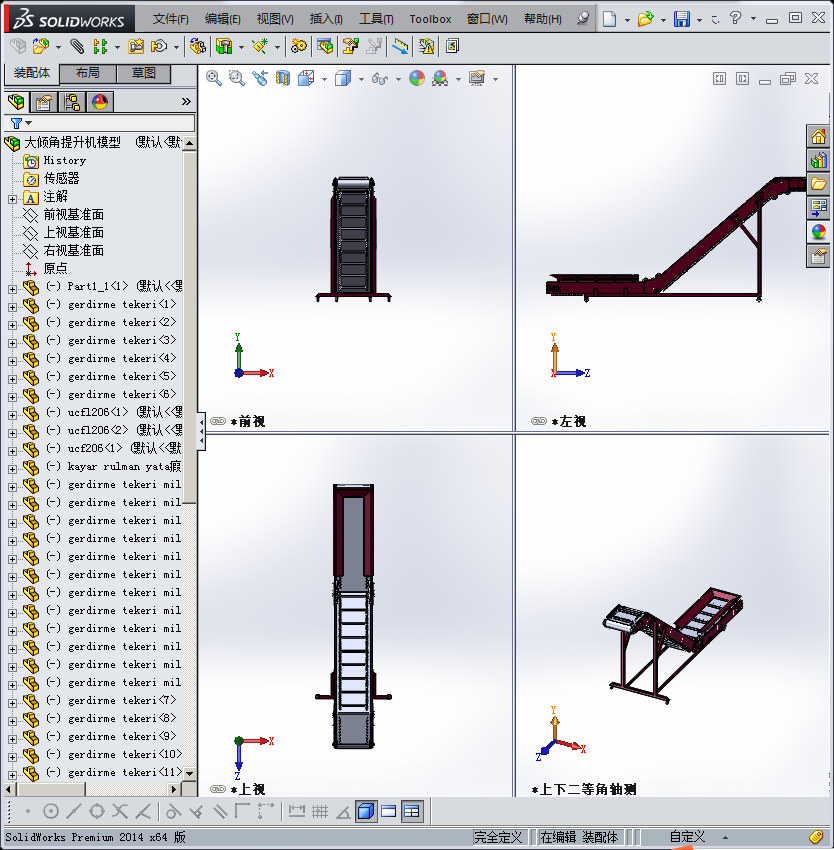
Task: Open the Hide/Show Items dropdown arrow
Action: (398, 79)
